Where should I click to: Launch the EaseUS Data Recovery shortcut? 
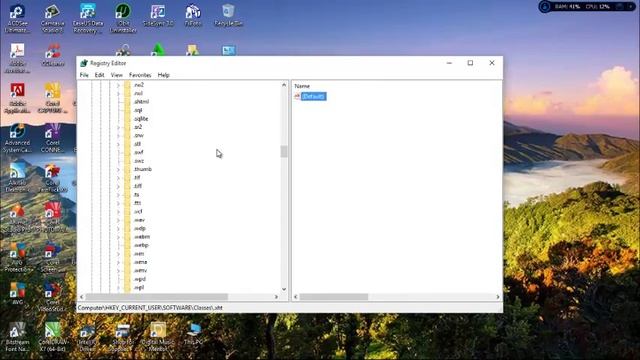pos(87,18)
